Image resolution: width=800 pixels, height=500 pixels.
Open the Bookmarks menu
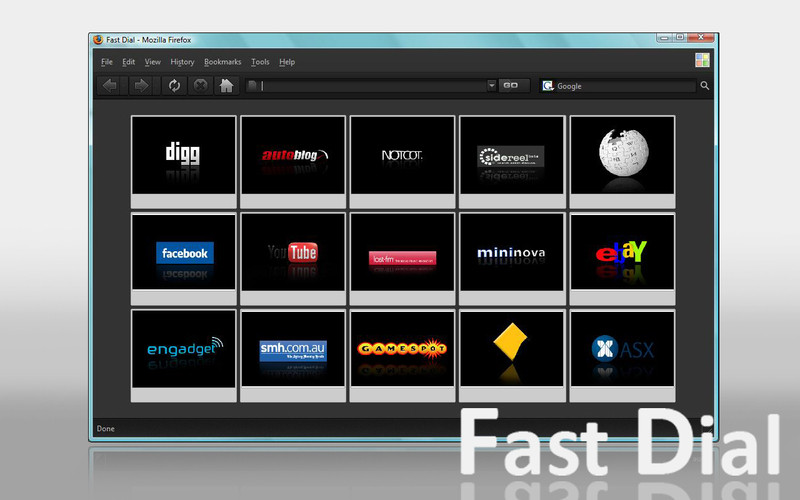[222, 62]
